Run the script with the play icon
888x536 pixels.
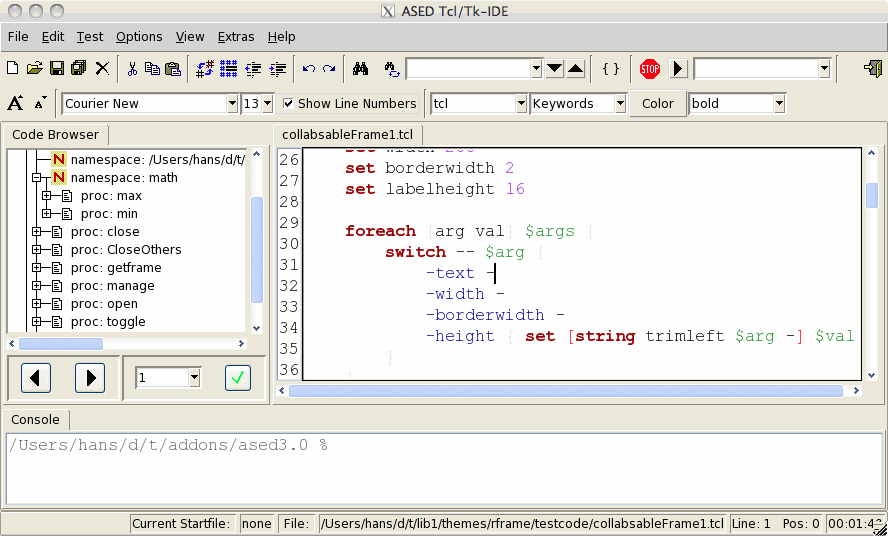pyautogui.click(x=678, y=69)
